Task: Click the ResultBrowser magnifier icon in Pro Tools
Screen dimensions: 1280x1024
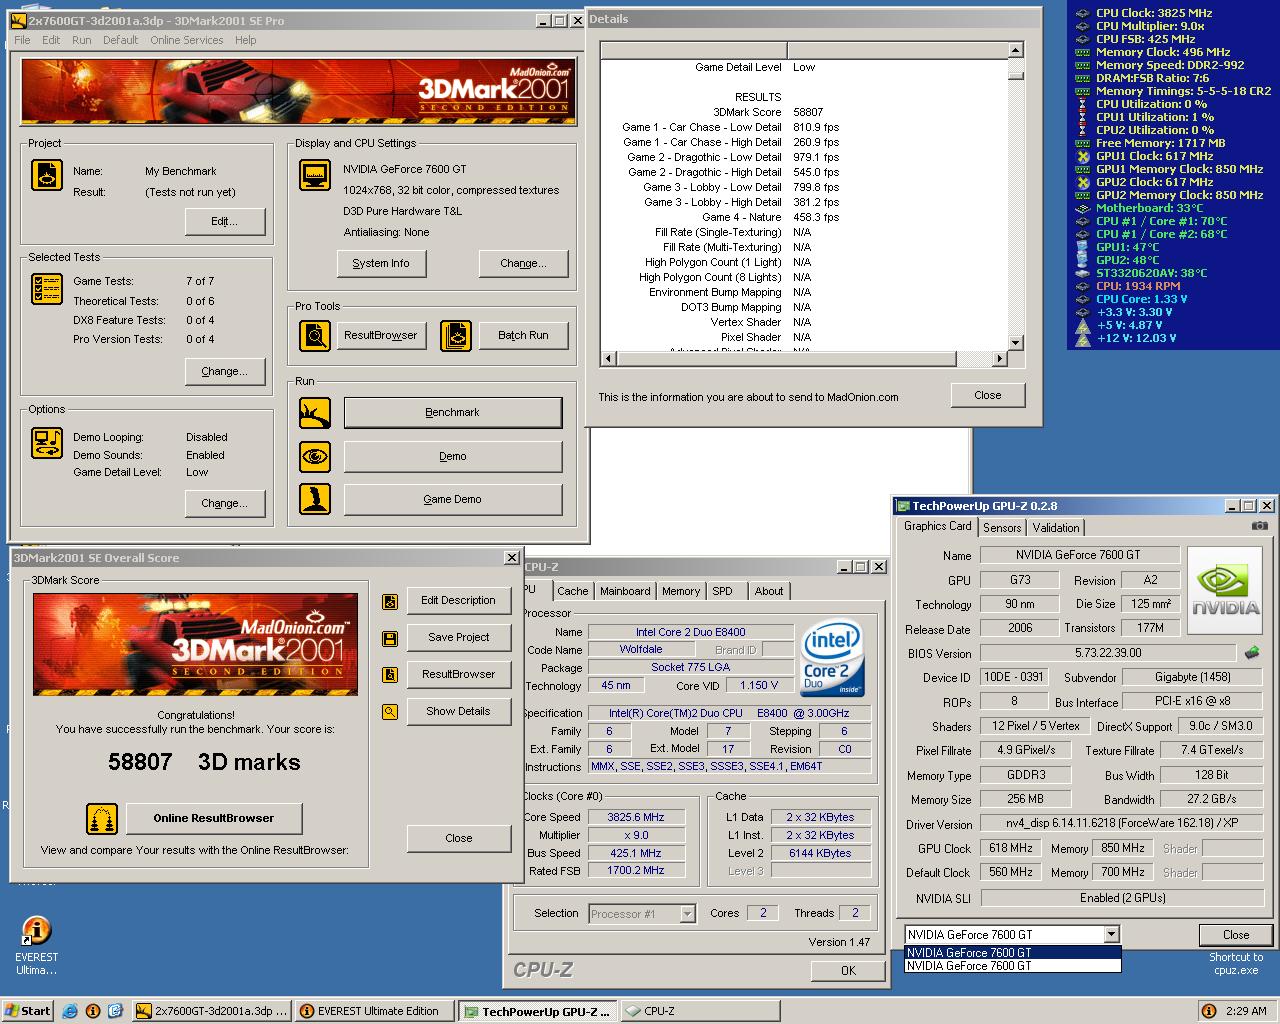Action: pos(315,335)
